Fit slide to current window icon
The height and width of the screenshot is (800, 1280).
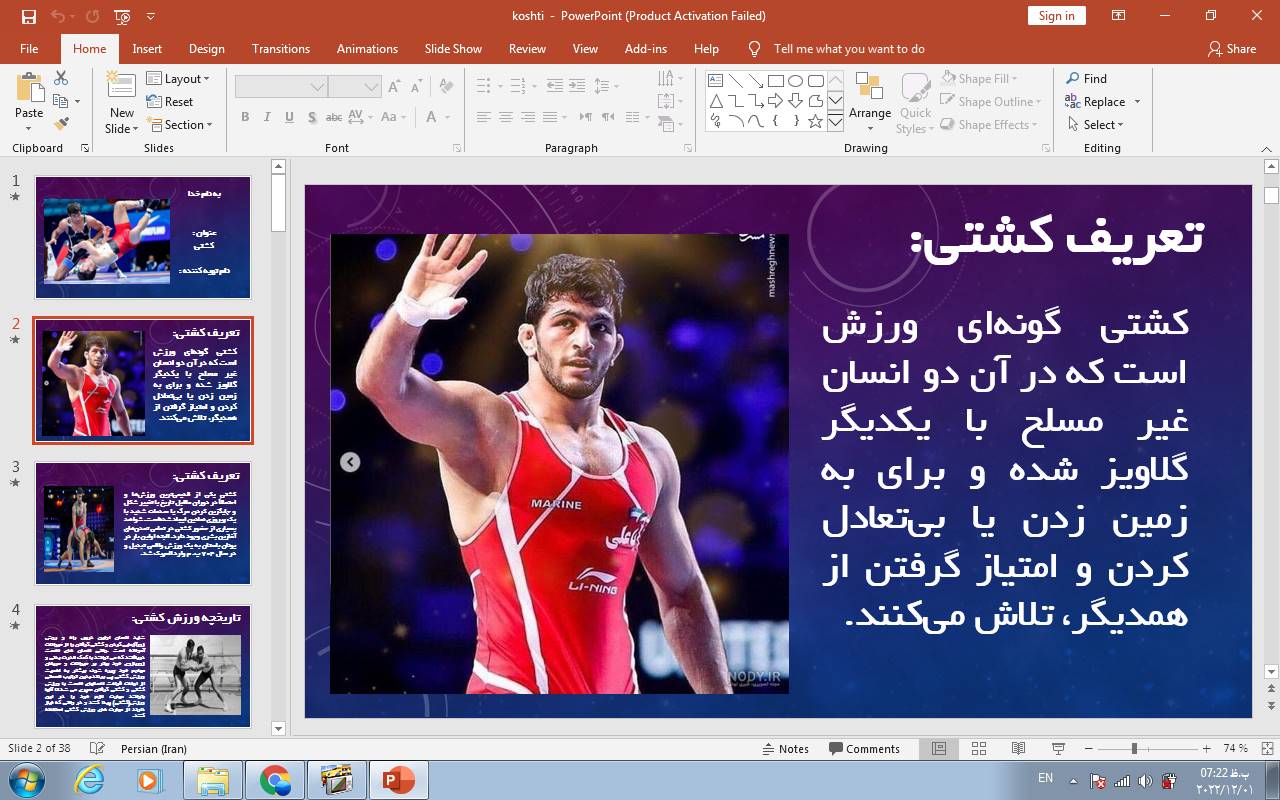pos(1267,749)
